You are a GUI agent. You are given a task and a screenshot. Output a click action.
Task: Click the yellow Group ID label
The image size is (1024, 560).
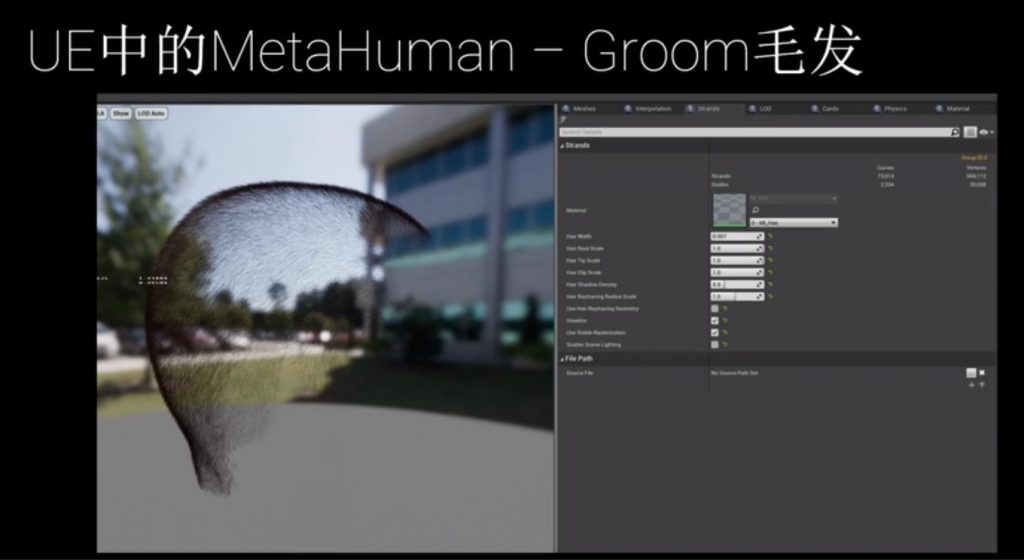(x=974, y=158)
